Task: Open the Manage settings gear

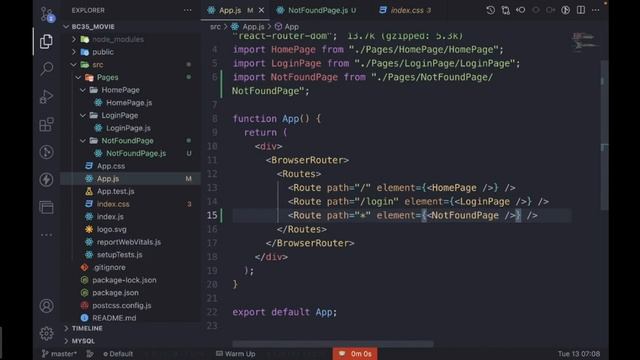Action: 47,333
